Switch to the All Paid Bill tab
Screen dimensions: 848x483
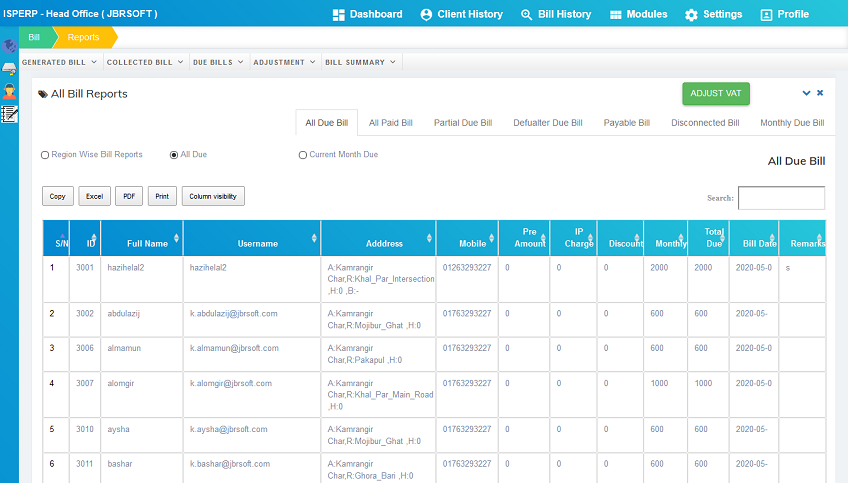pos(390,123)
